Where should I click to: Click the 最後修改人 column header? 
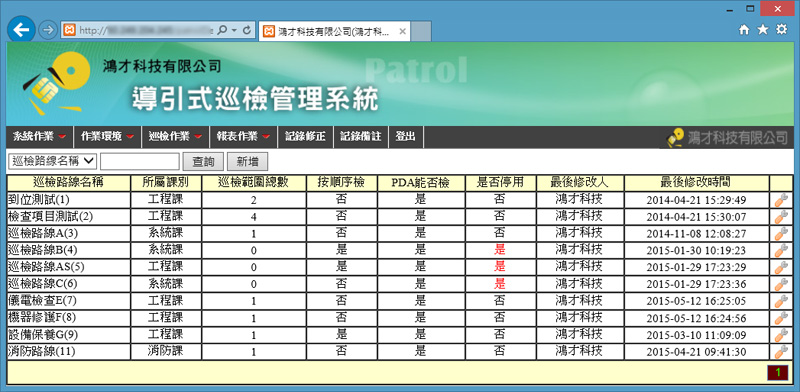(580, 183)
